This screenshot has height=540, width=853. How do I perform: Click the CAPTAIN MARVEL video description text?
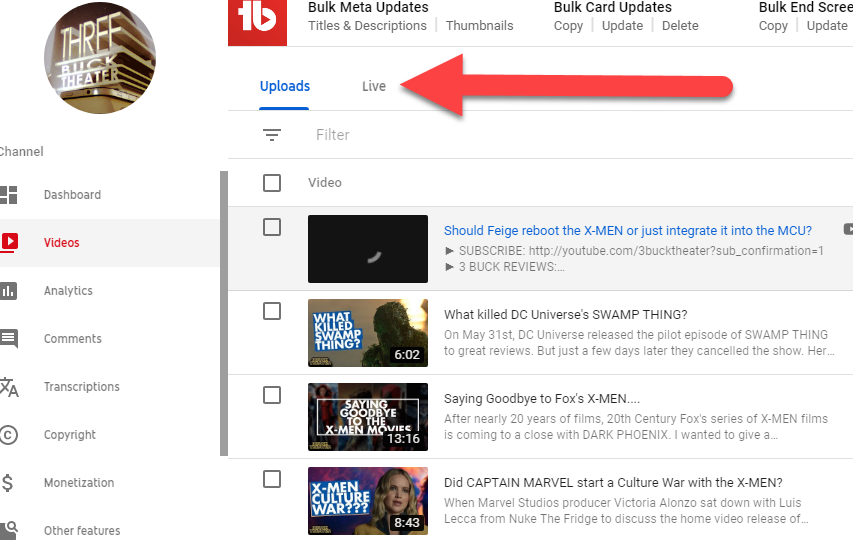pos(626,511)
